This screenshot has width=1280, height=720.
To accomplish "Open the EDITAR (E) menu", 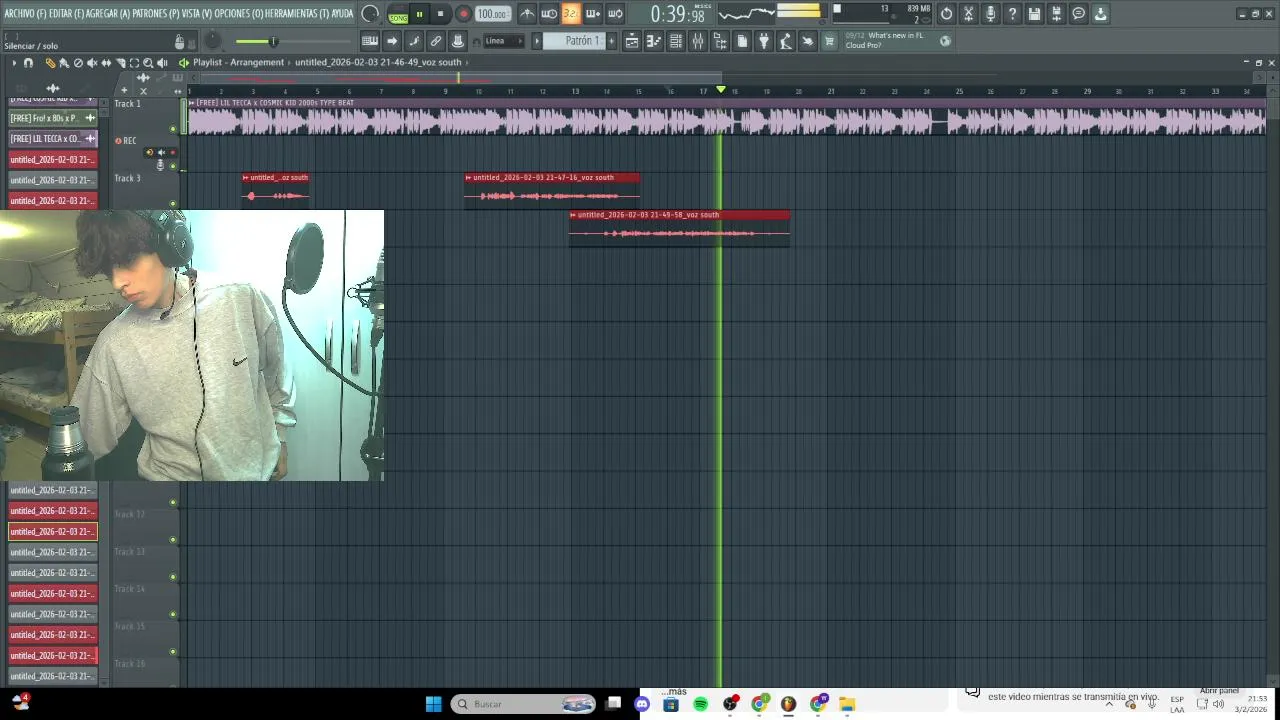I will [66, 14].
